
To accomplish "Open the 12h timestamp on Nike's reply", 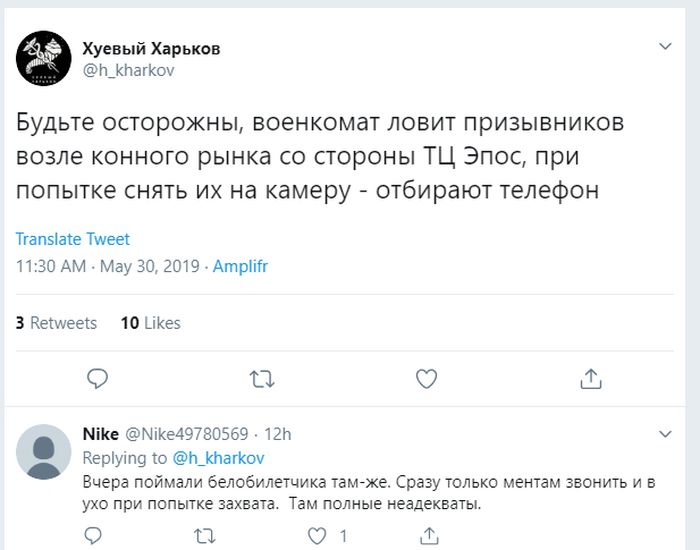I will [x=278, y=435].
